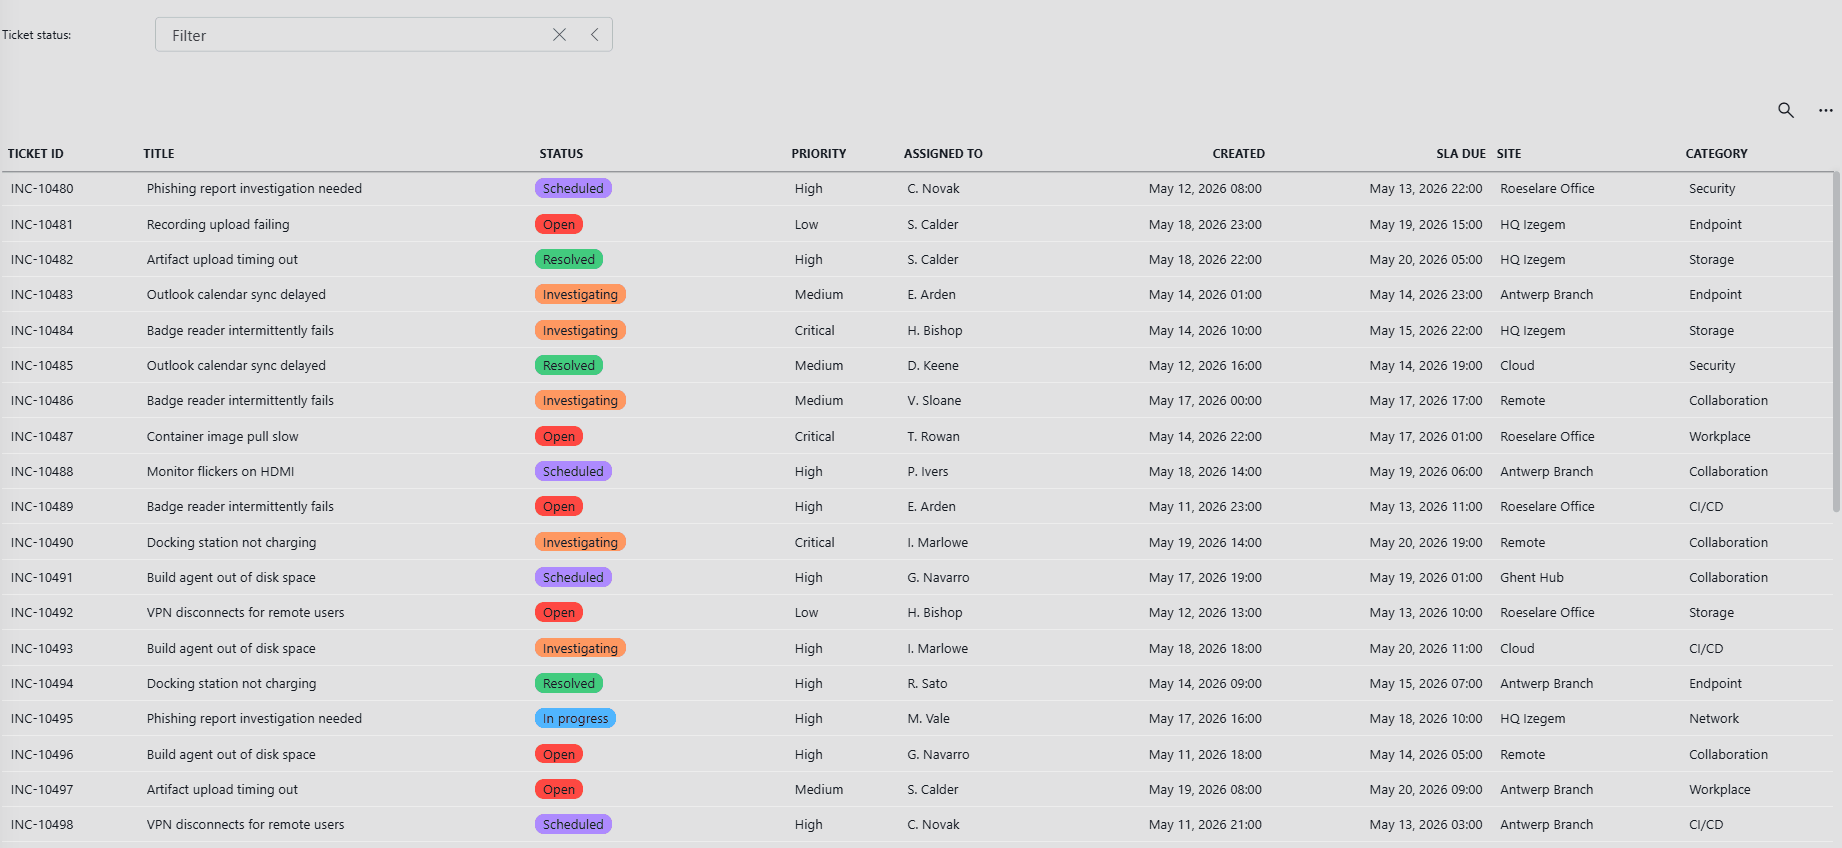Click Scheduled badge for INC-10491
The height and width of the screenshot is (848, 1842).
(573, 578)
